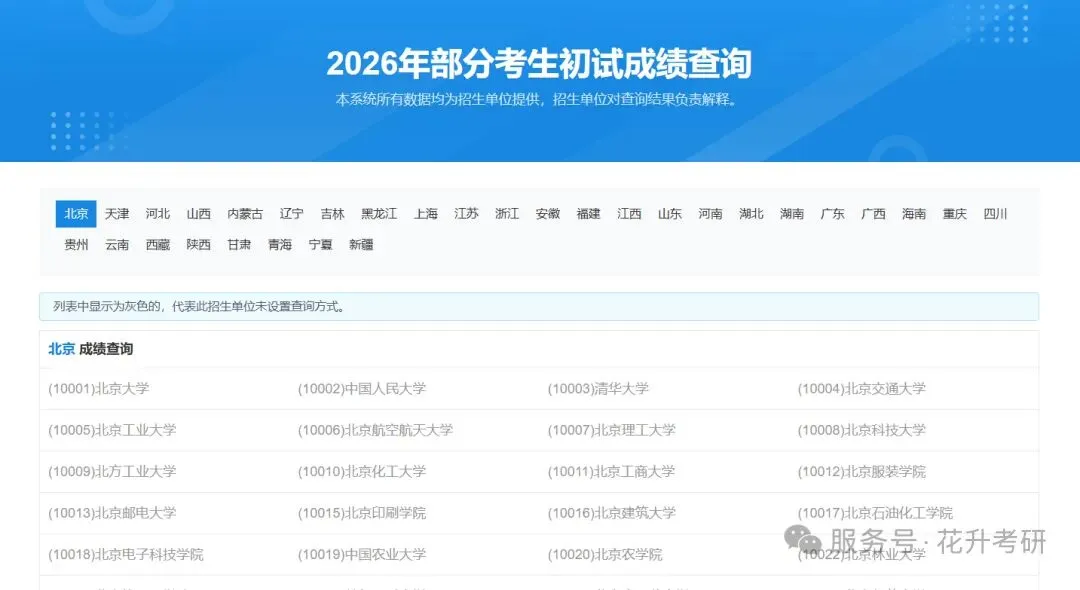Click the (10015)北京印刷学院 entry
Screen dimensions: 1080x590
[362, 513]
